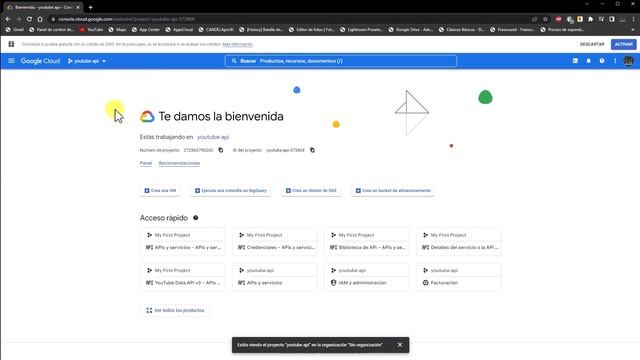Open the youtube api project selector dropdown
The image size is (640, 360).
87,61
